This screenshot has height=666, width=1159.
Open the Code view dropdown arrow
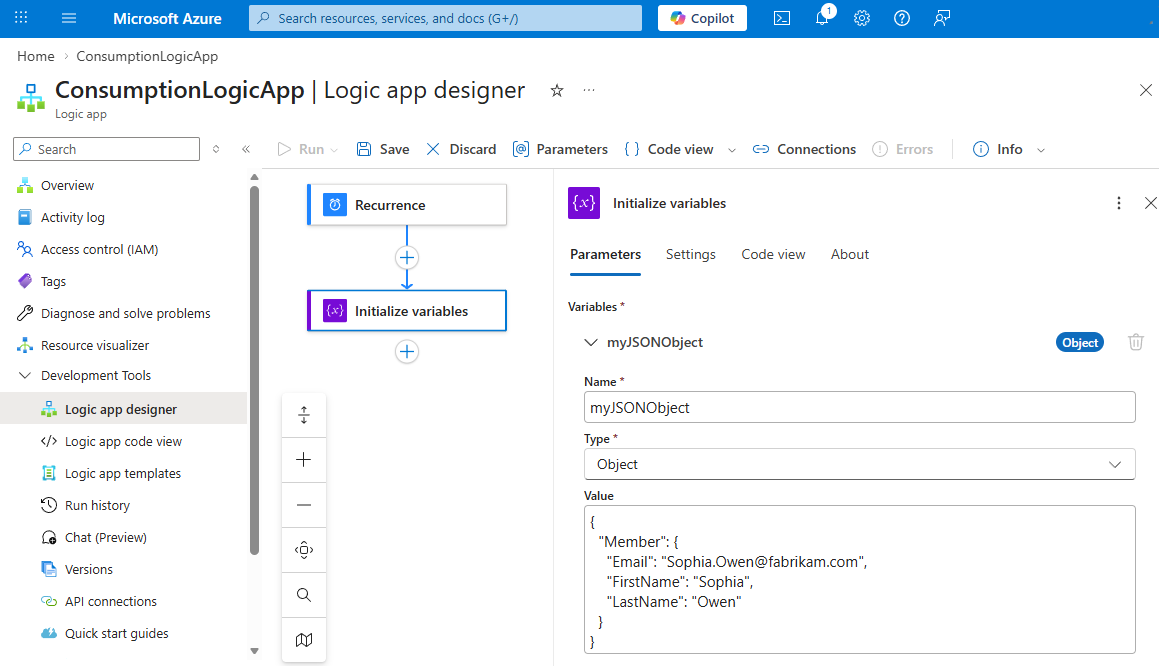(x=732, y=150)
